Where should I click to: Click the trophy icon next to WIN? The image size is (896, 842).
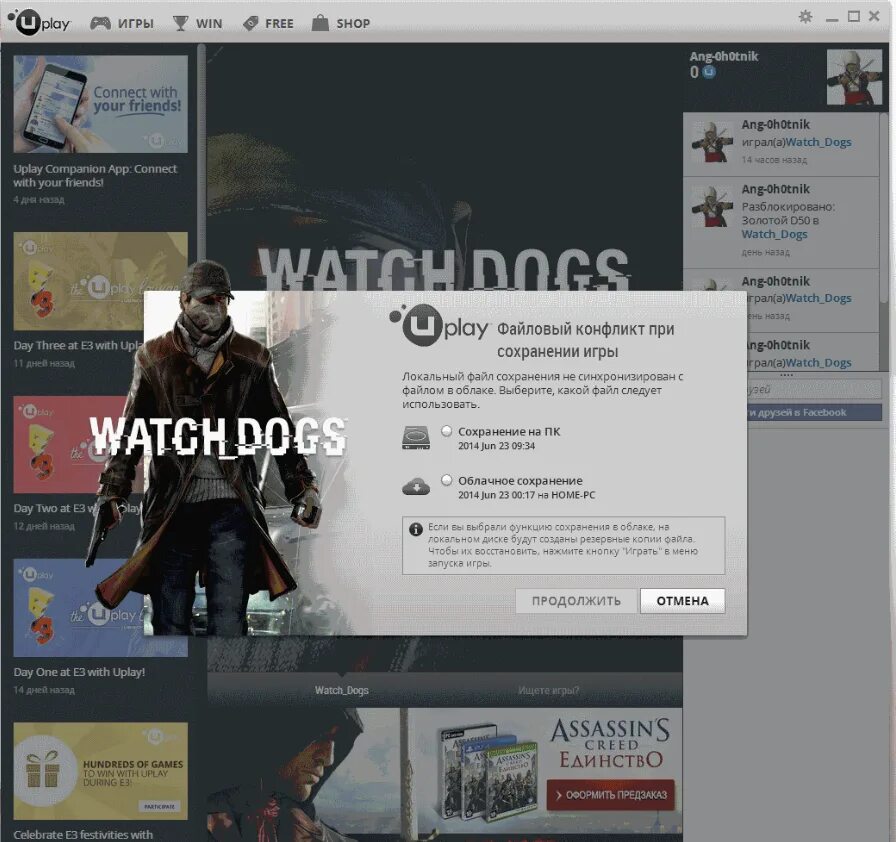180,23
